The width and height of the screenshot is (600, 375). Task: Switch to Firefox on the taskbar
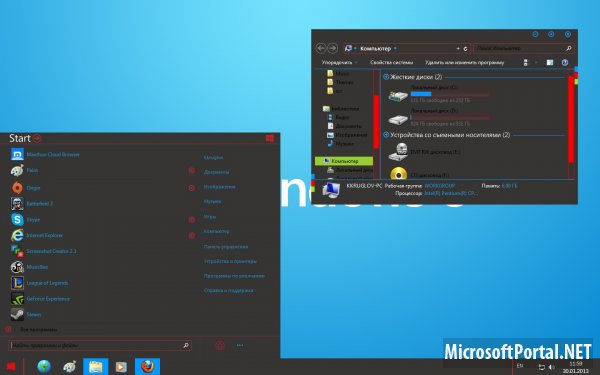pos(147,367)
